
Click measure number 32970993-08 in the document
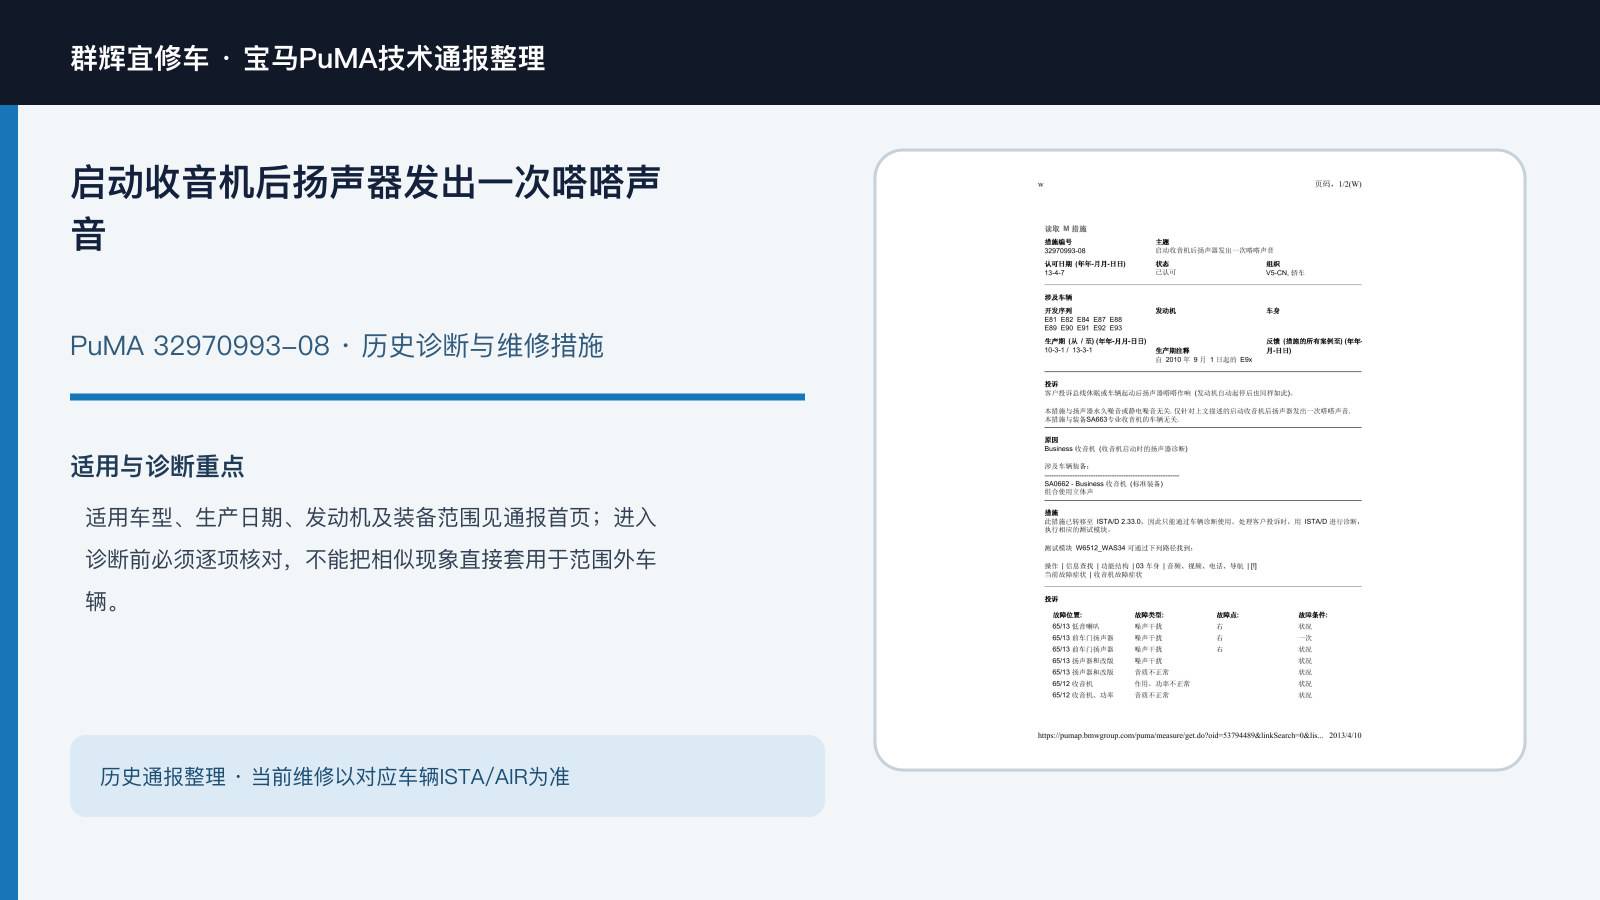coord(1065,251)
